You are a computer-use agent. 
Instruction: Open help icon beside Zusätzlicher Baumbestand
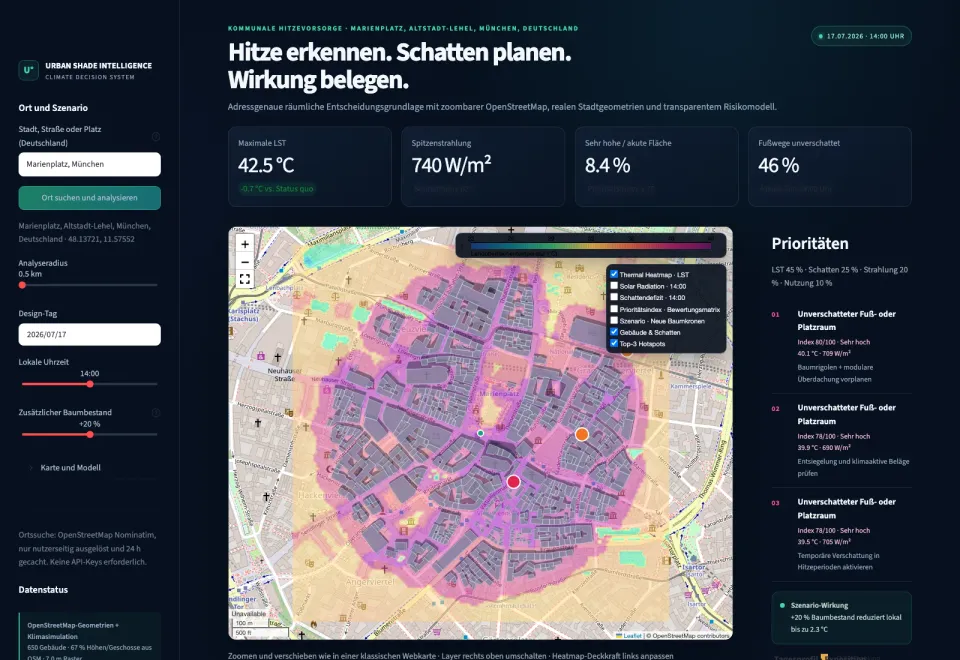[x=156, y=413]
